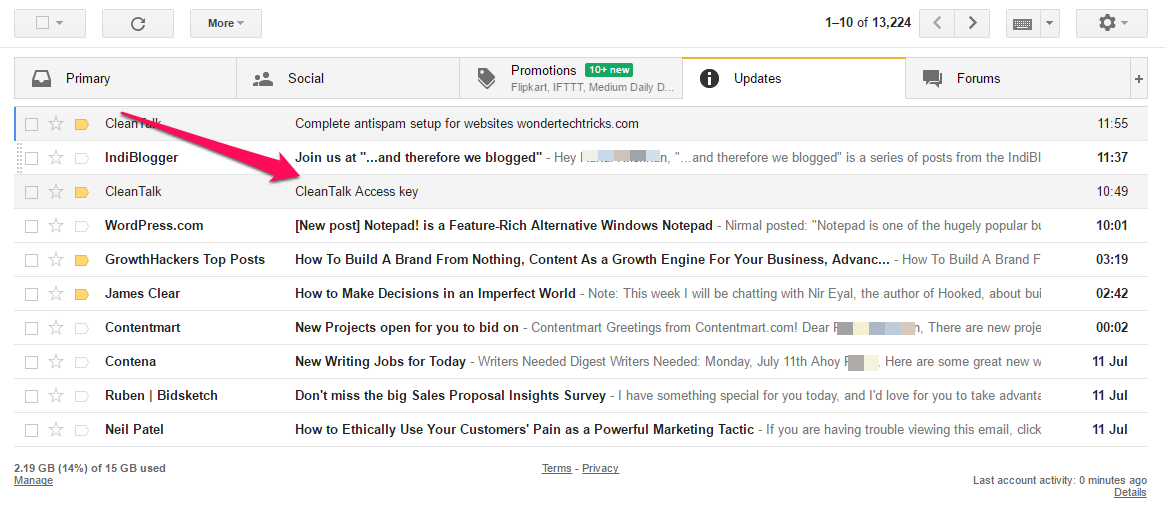Open the input tools keyboard dropdown arrow
Screen dimensions: 1165x523
coord(1049,23)
